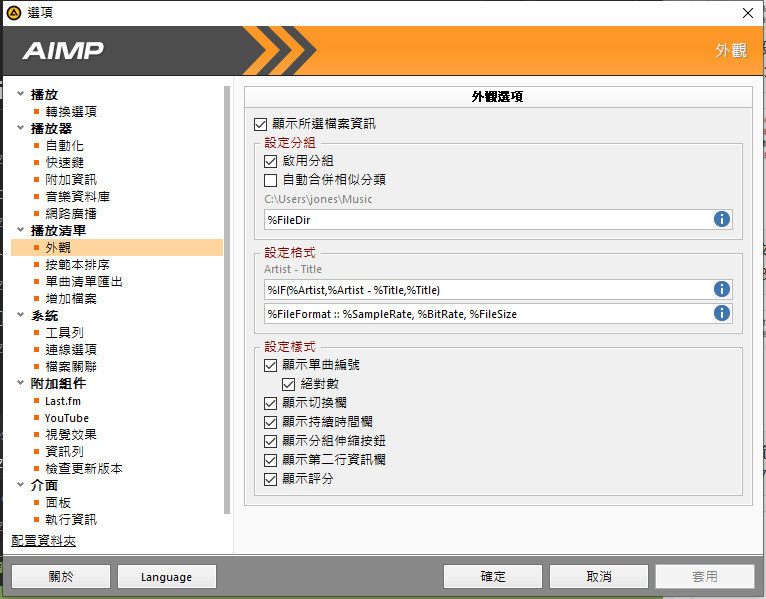Toggle 顯示所選檔案資訊 checkbox
The width and height of the screenshot is (766, 599).
coord(260,124)
